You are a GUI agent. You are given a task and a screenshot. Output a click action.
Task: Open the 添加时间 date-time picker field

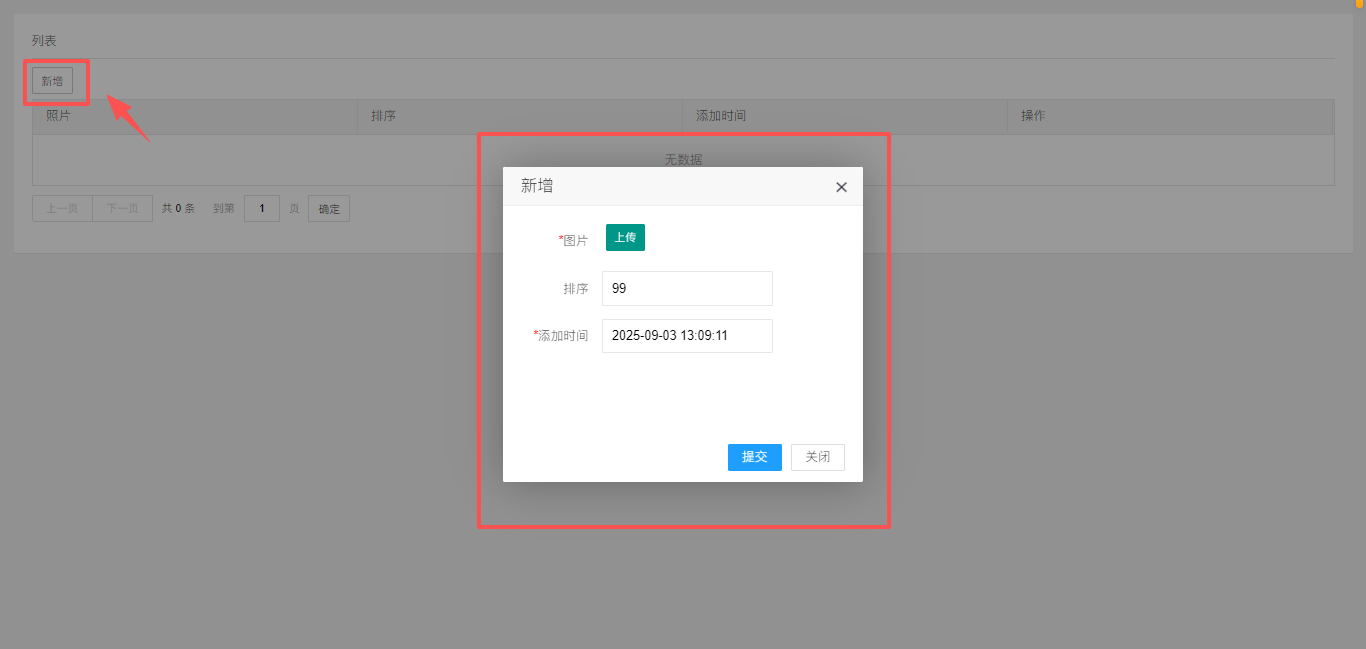tap(687, 336)
